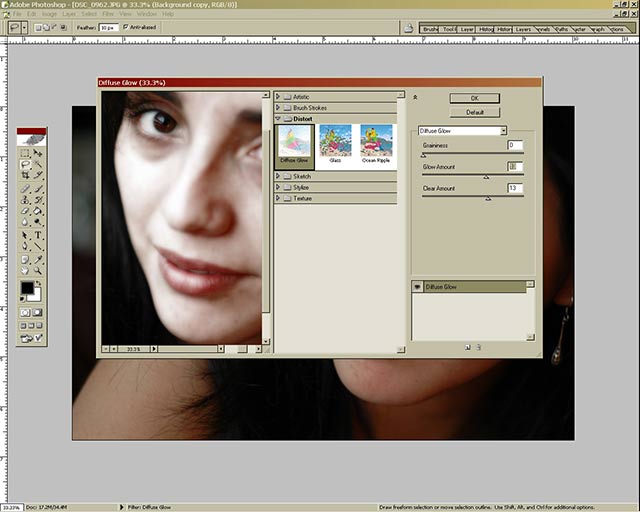
Task: Select the Eyedropper tool
Action: pyautogui.click(x=38, y=260)
